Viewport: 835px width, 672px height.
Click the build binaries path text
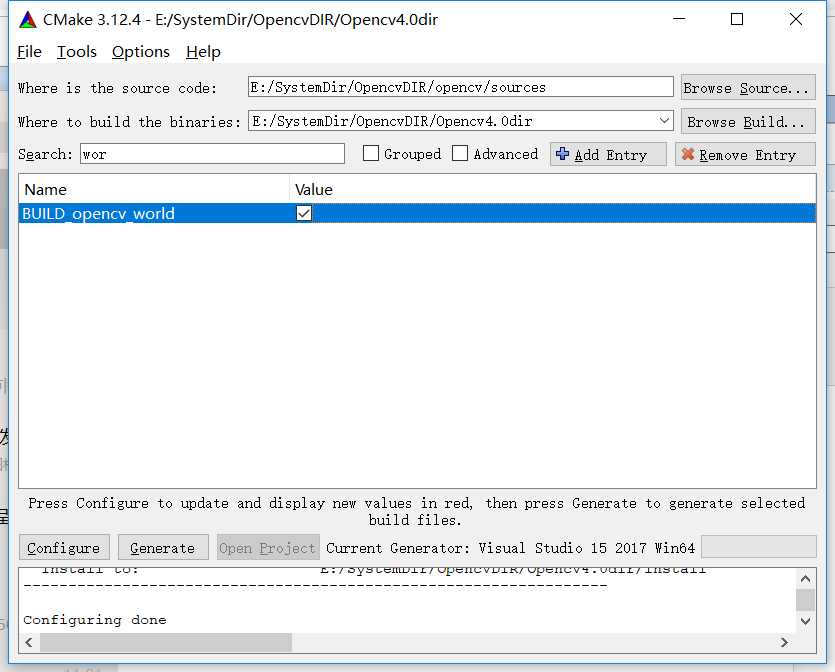(392, 121)
